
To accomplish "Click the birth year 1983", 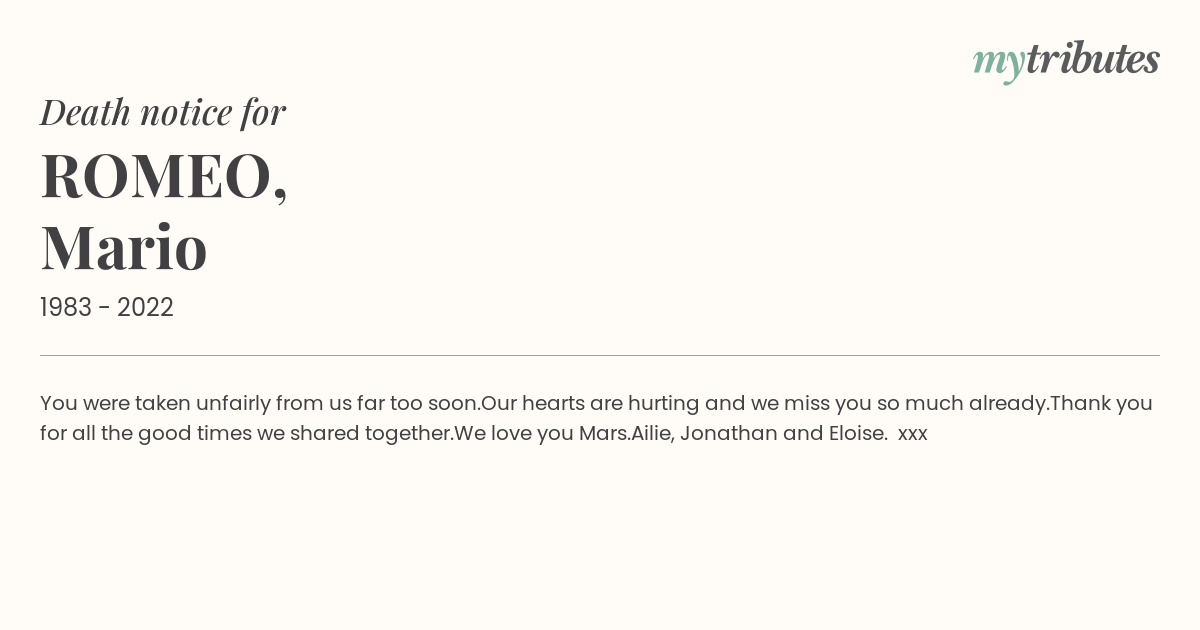I will click(x=66, y=307).
